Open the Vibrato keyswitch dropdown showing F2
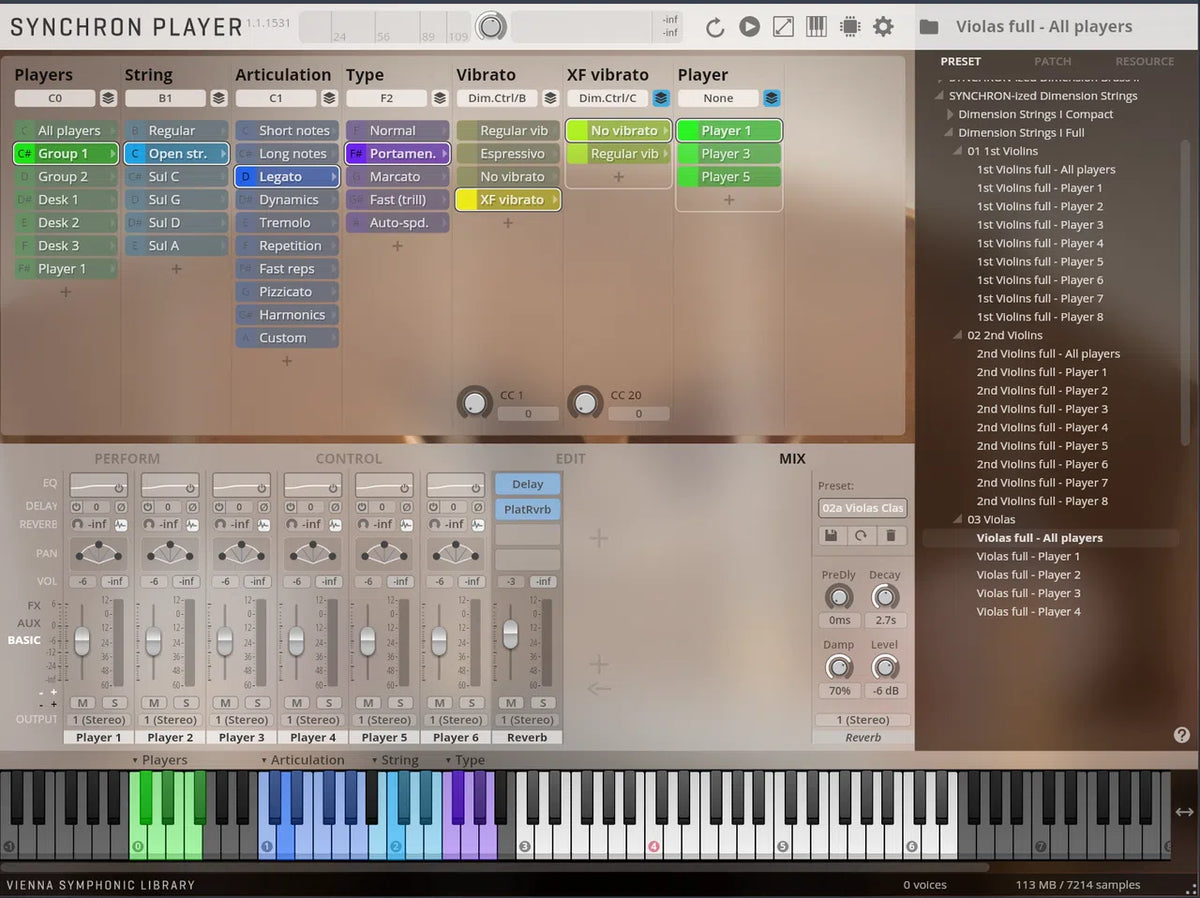 point(388,98)
